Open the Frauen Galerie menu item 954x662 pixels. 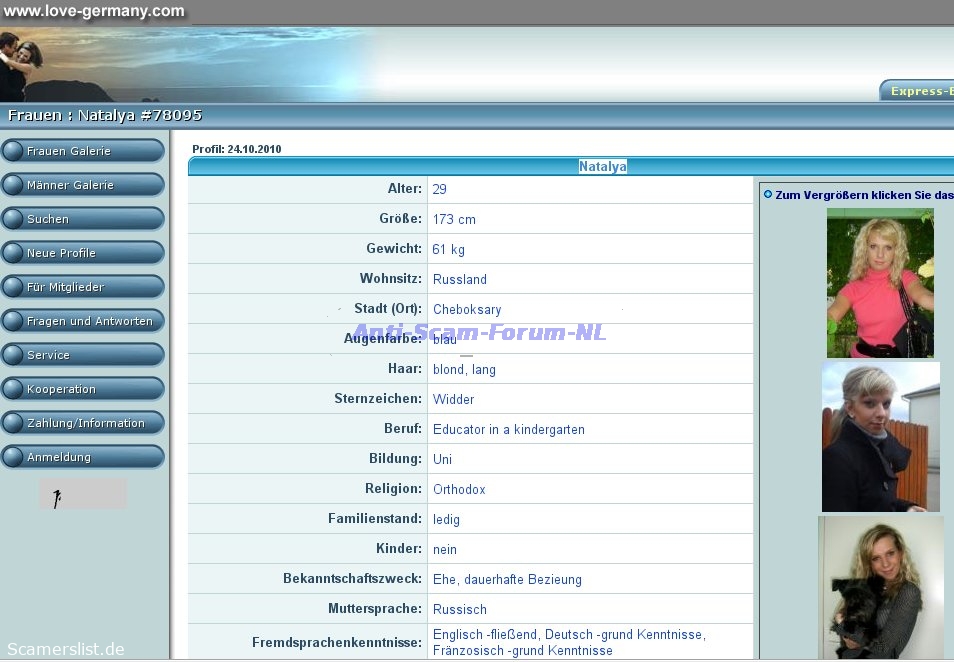coord(82,151)
